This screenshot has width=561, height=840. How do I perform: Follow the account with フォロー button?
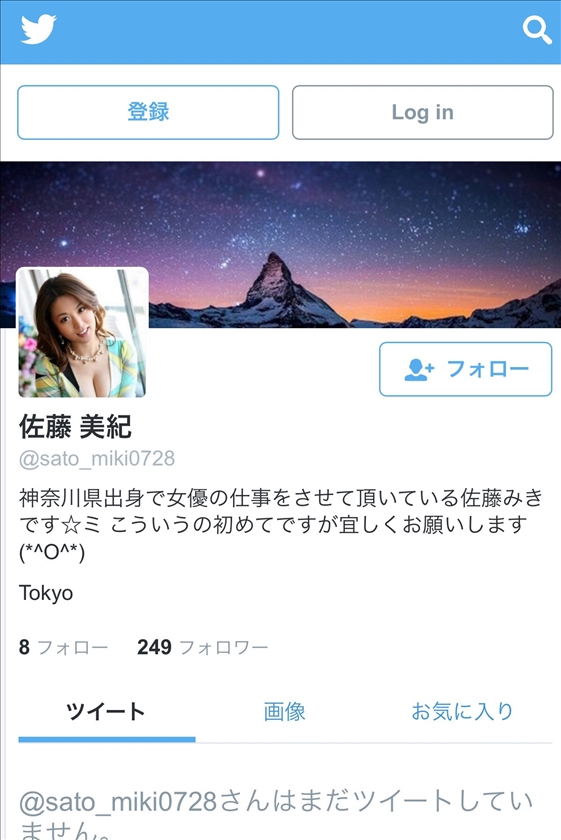click(x=466, y=369)
